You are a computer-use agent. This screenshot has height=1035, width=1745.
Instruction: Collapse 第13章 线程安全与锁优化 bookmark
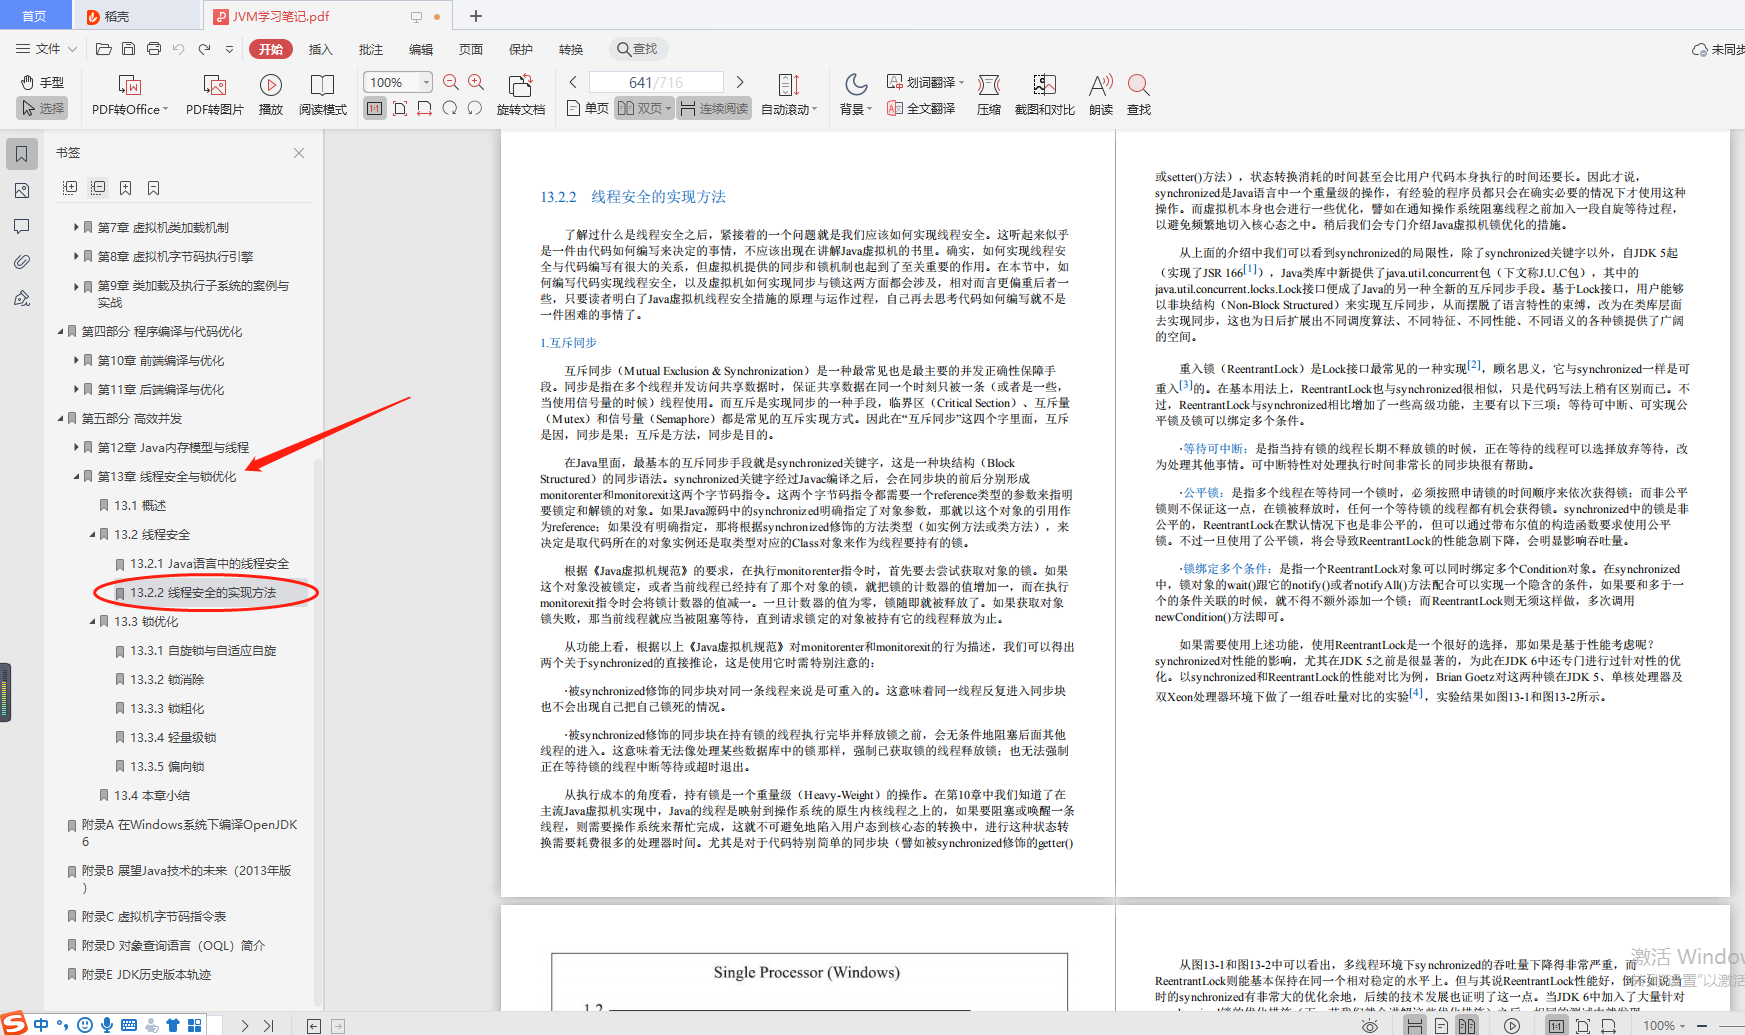tap(76, 476)
